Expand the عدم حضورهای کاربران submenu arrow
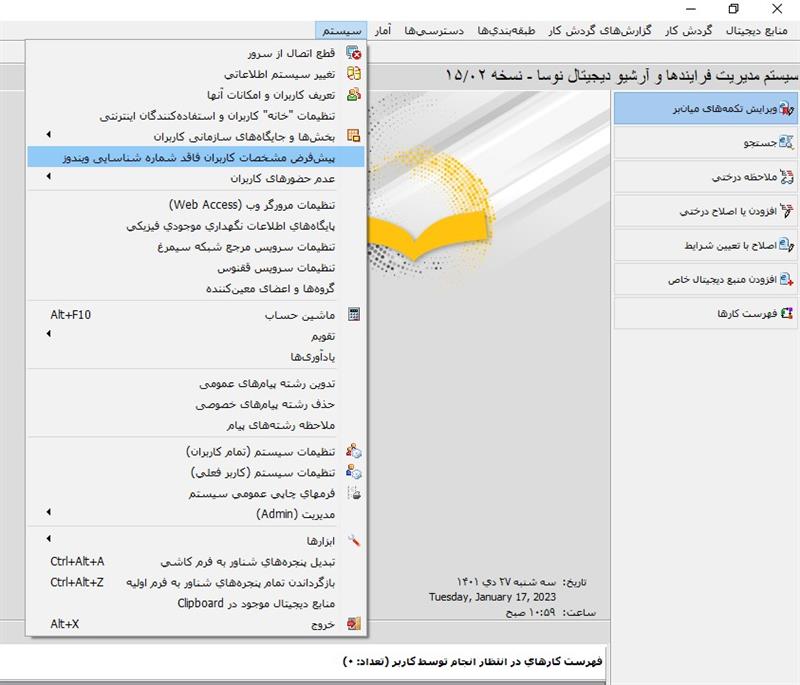The height and width of the screenshot is (685, 800). click(49, 178)
